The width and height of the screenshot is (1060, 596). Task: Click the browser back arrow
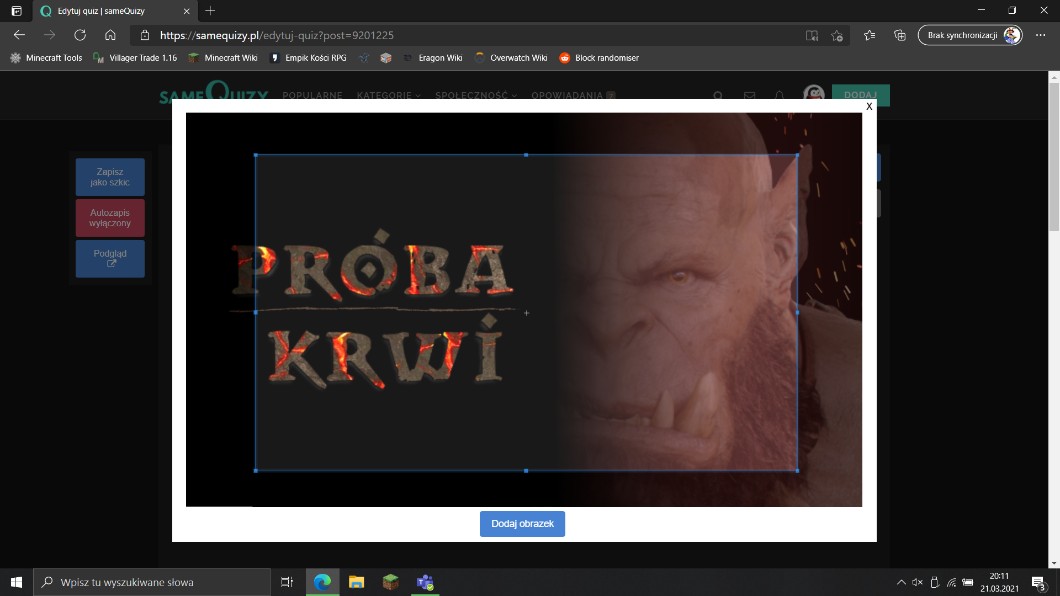[19, 35]
